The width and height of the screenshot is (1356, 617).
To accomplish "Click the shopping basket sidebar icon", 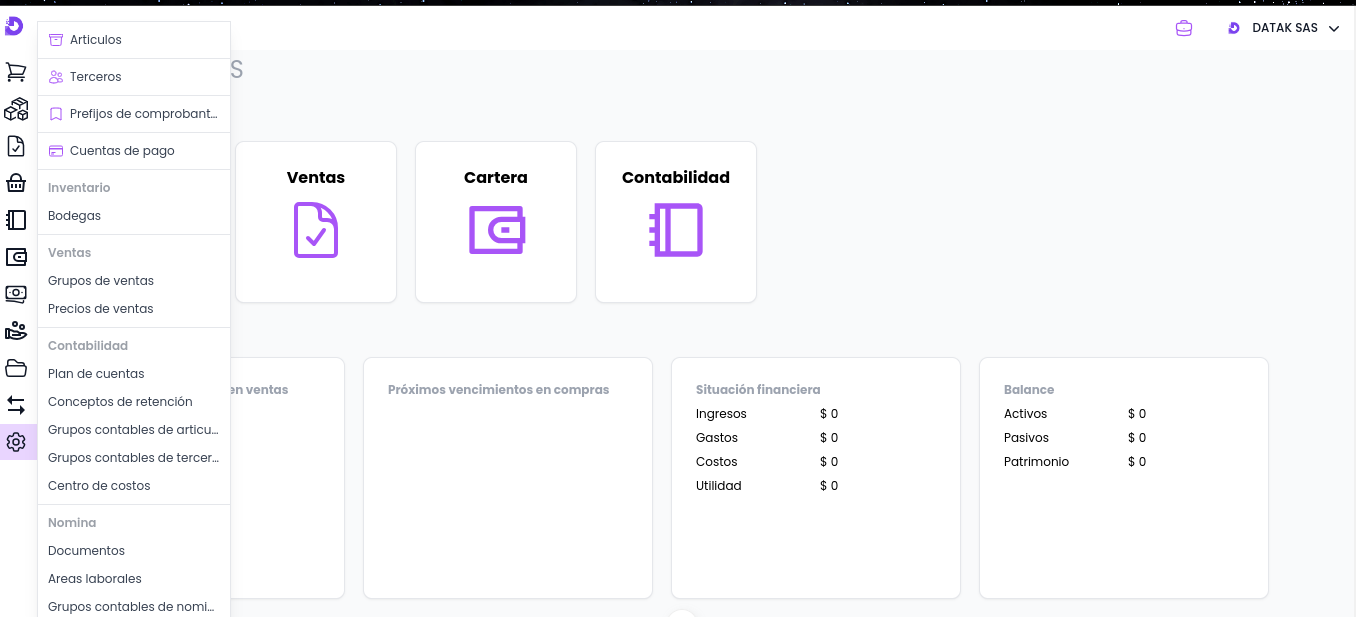I will pyautogui.click(x=16, y=183).
